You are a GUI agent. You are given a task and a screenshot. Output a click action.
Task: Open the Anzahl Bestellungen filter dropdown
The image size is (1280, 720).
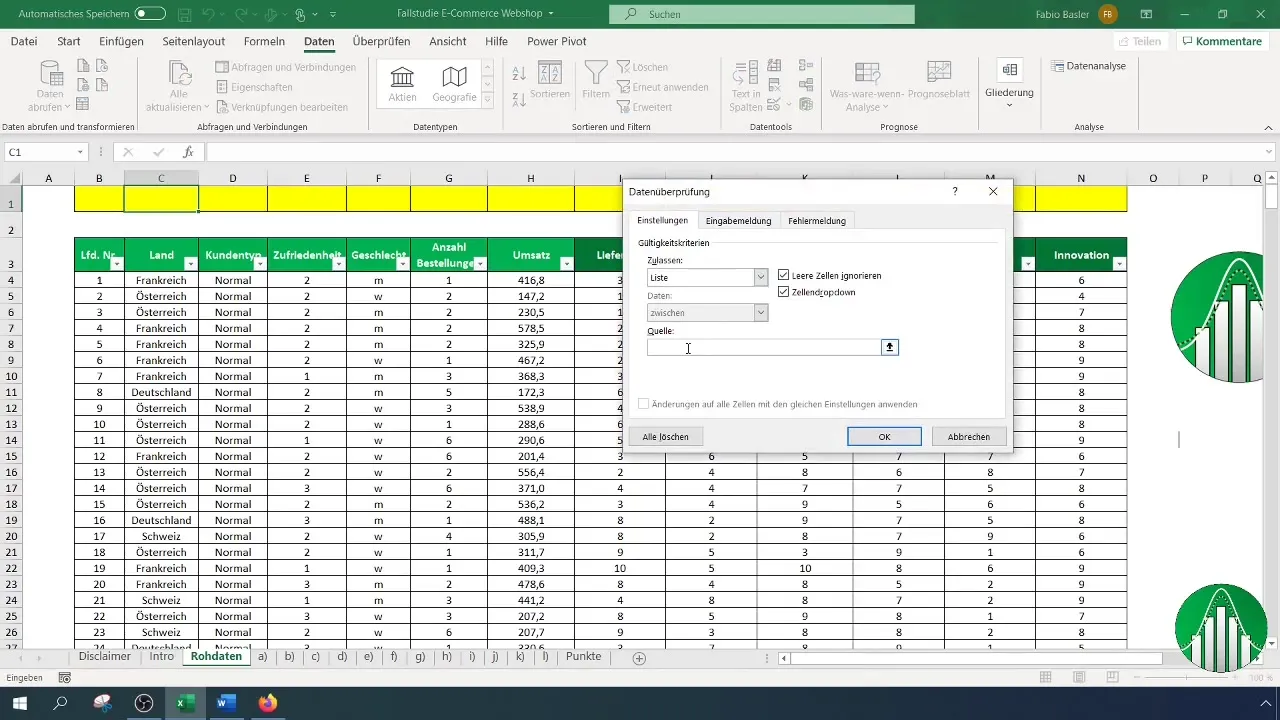pyautogui.click(x=480, y=264)
